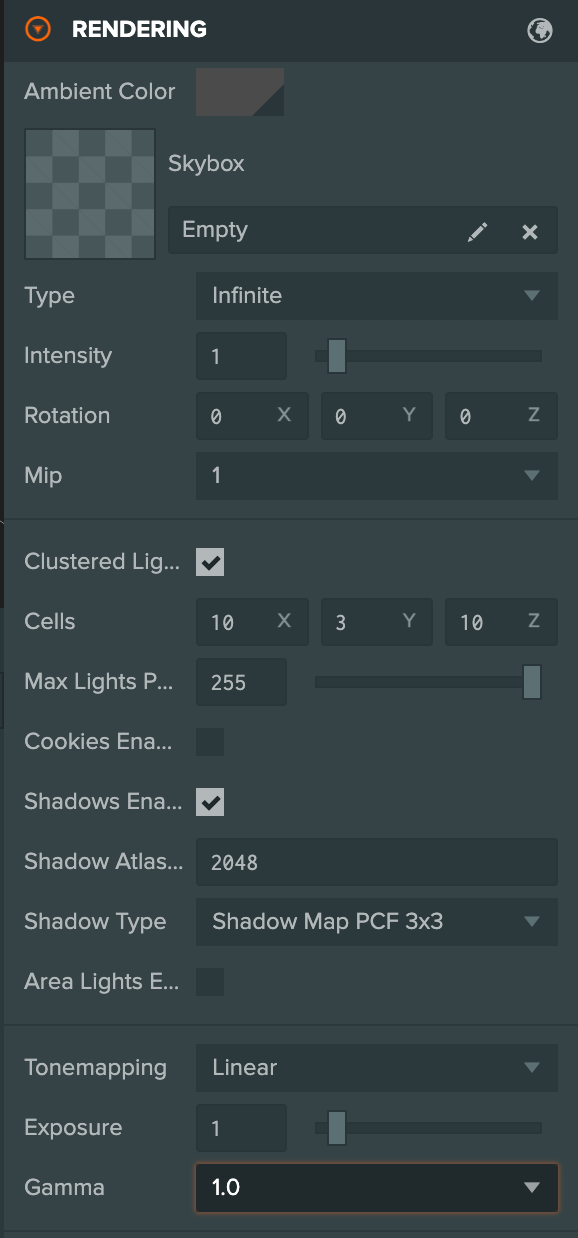Viewport: 578px width, 1238px height.
Task: Clear the Skybox asset with X icon
Action: pyautogui.click(x=530, y=231)
